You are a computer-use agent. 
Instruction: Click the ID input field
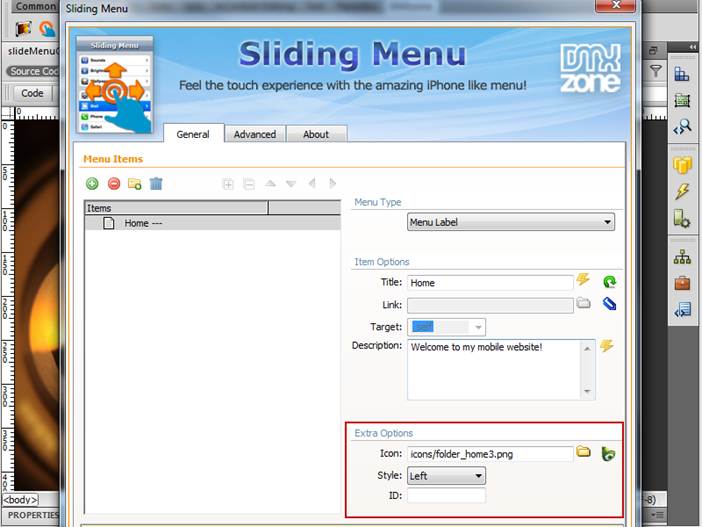[x=446, y=496]
